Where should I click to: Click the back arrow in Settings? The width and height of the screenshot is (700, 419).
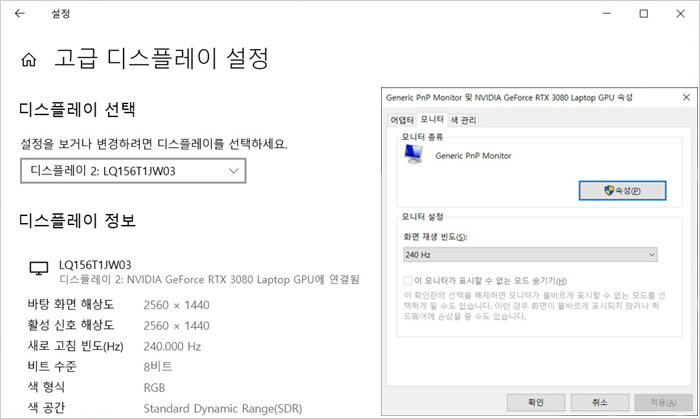click(19, 14)
